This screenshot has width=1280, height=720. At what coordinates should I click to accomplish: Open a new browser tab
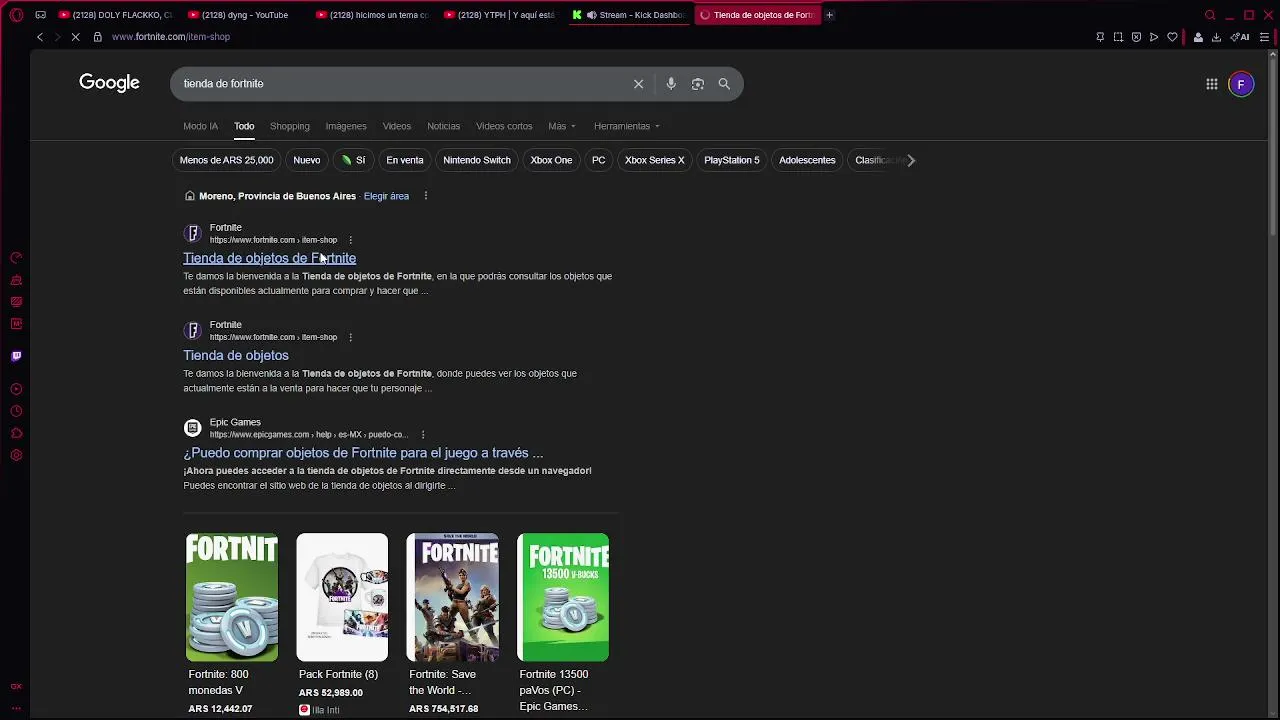pyautogui.click(x=829, y=15)
